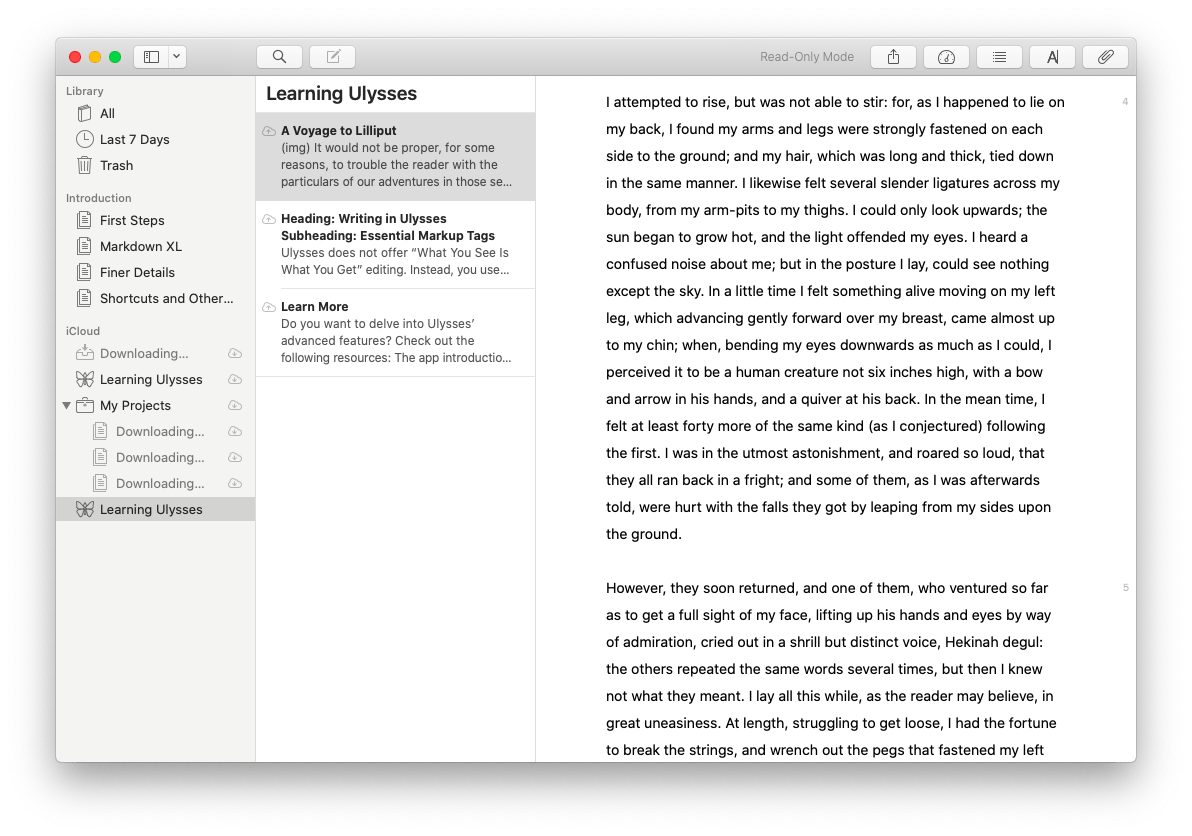Open the search magnifier tool
The height and width of the screenshot is (836, 1192).
(279, 57)
